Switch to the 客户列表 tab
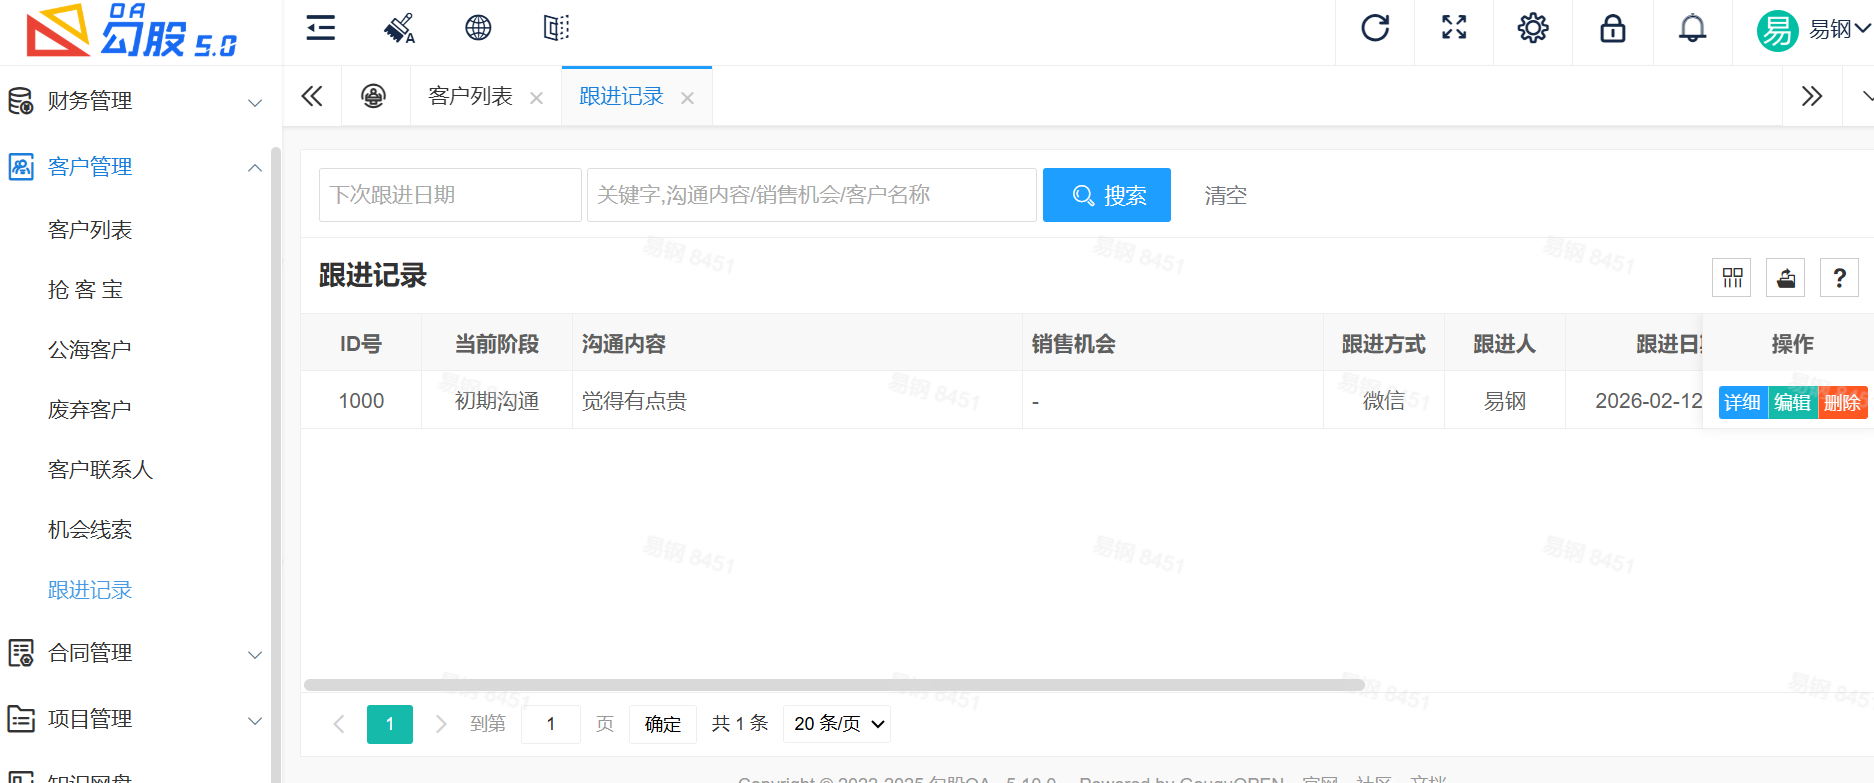The height and width of the screenshot is (783, 1874). pyautogui.click(x=470, y=97)
